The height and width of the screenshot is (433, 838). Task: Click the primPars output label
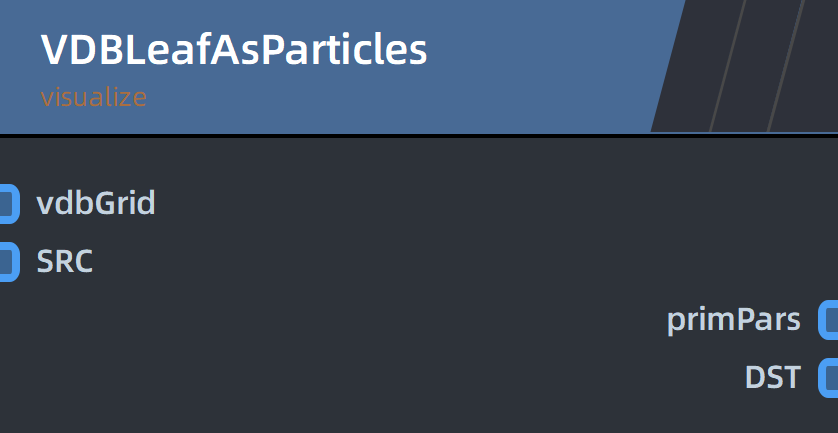(x=734, y=320)
